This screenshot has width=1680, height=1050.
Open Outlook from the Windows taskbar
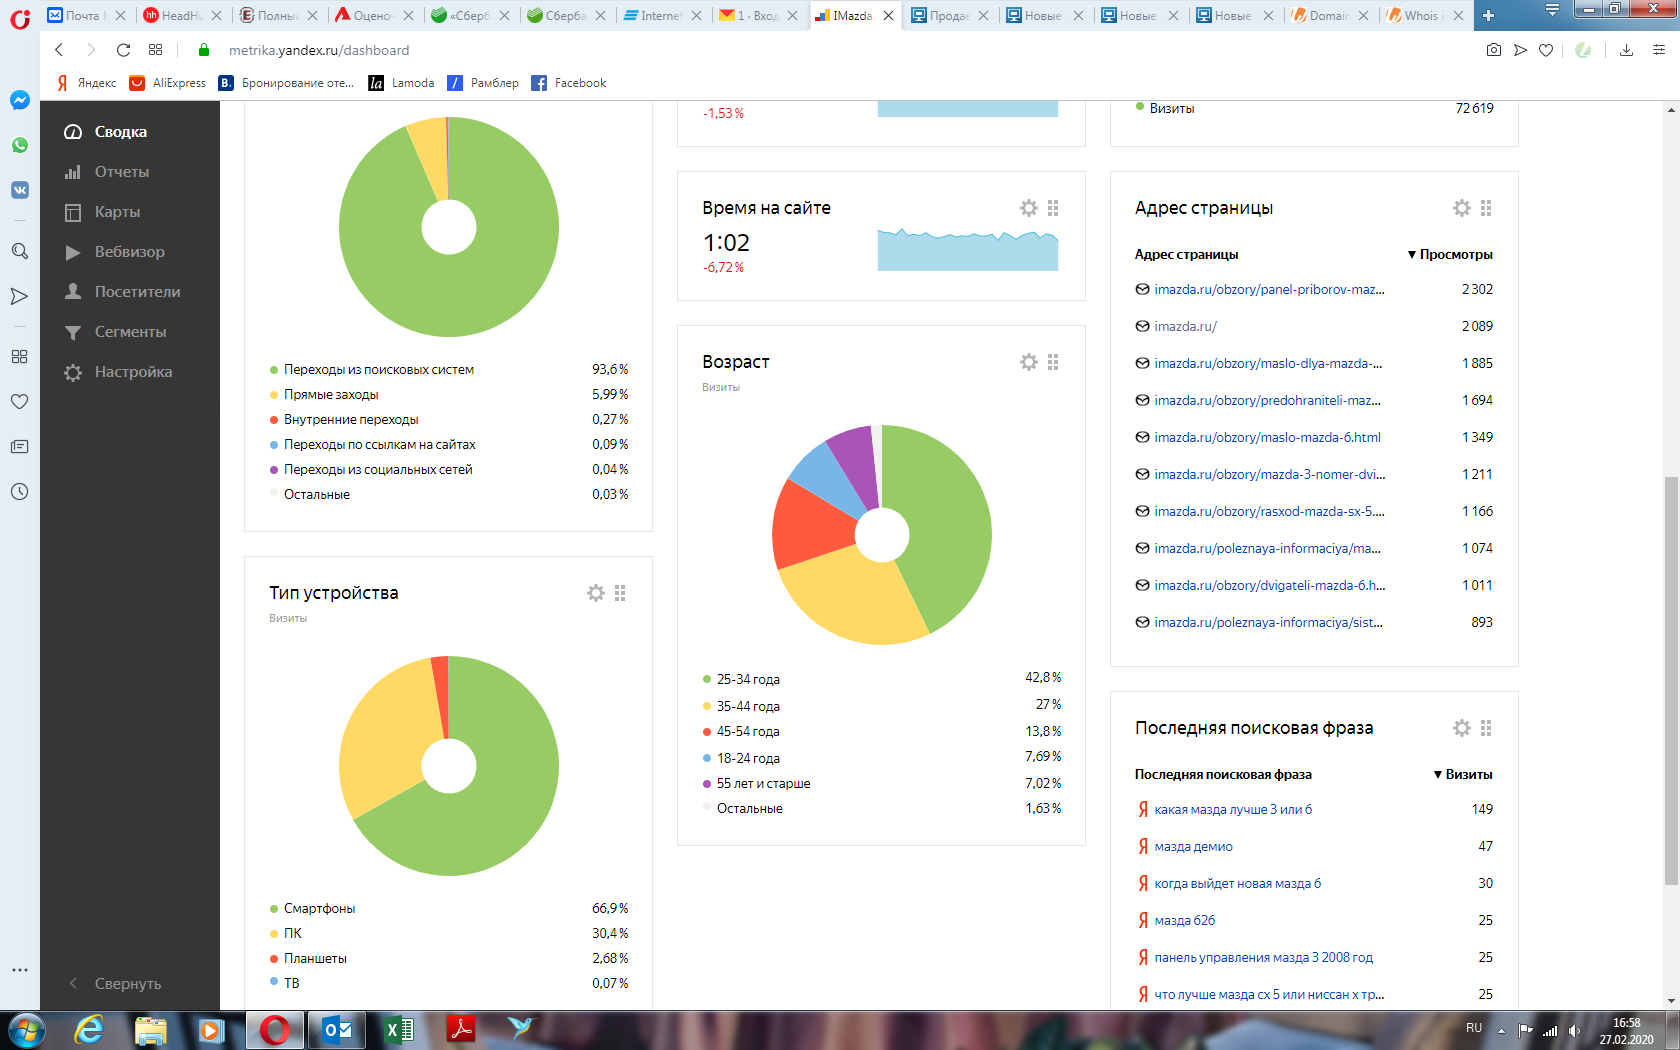click(337, 1029)
